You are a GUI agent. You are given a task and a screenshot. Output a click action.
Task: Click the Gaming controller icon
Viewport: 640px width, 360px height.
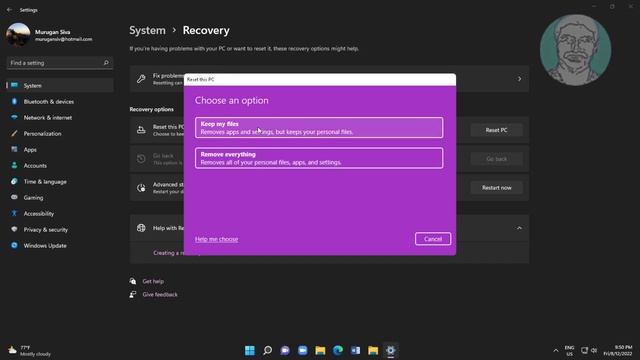point(14,197)
